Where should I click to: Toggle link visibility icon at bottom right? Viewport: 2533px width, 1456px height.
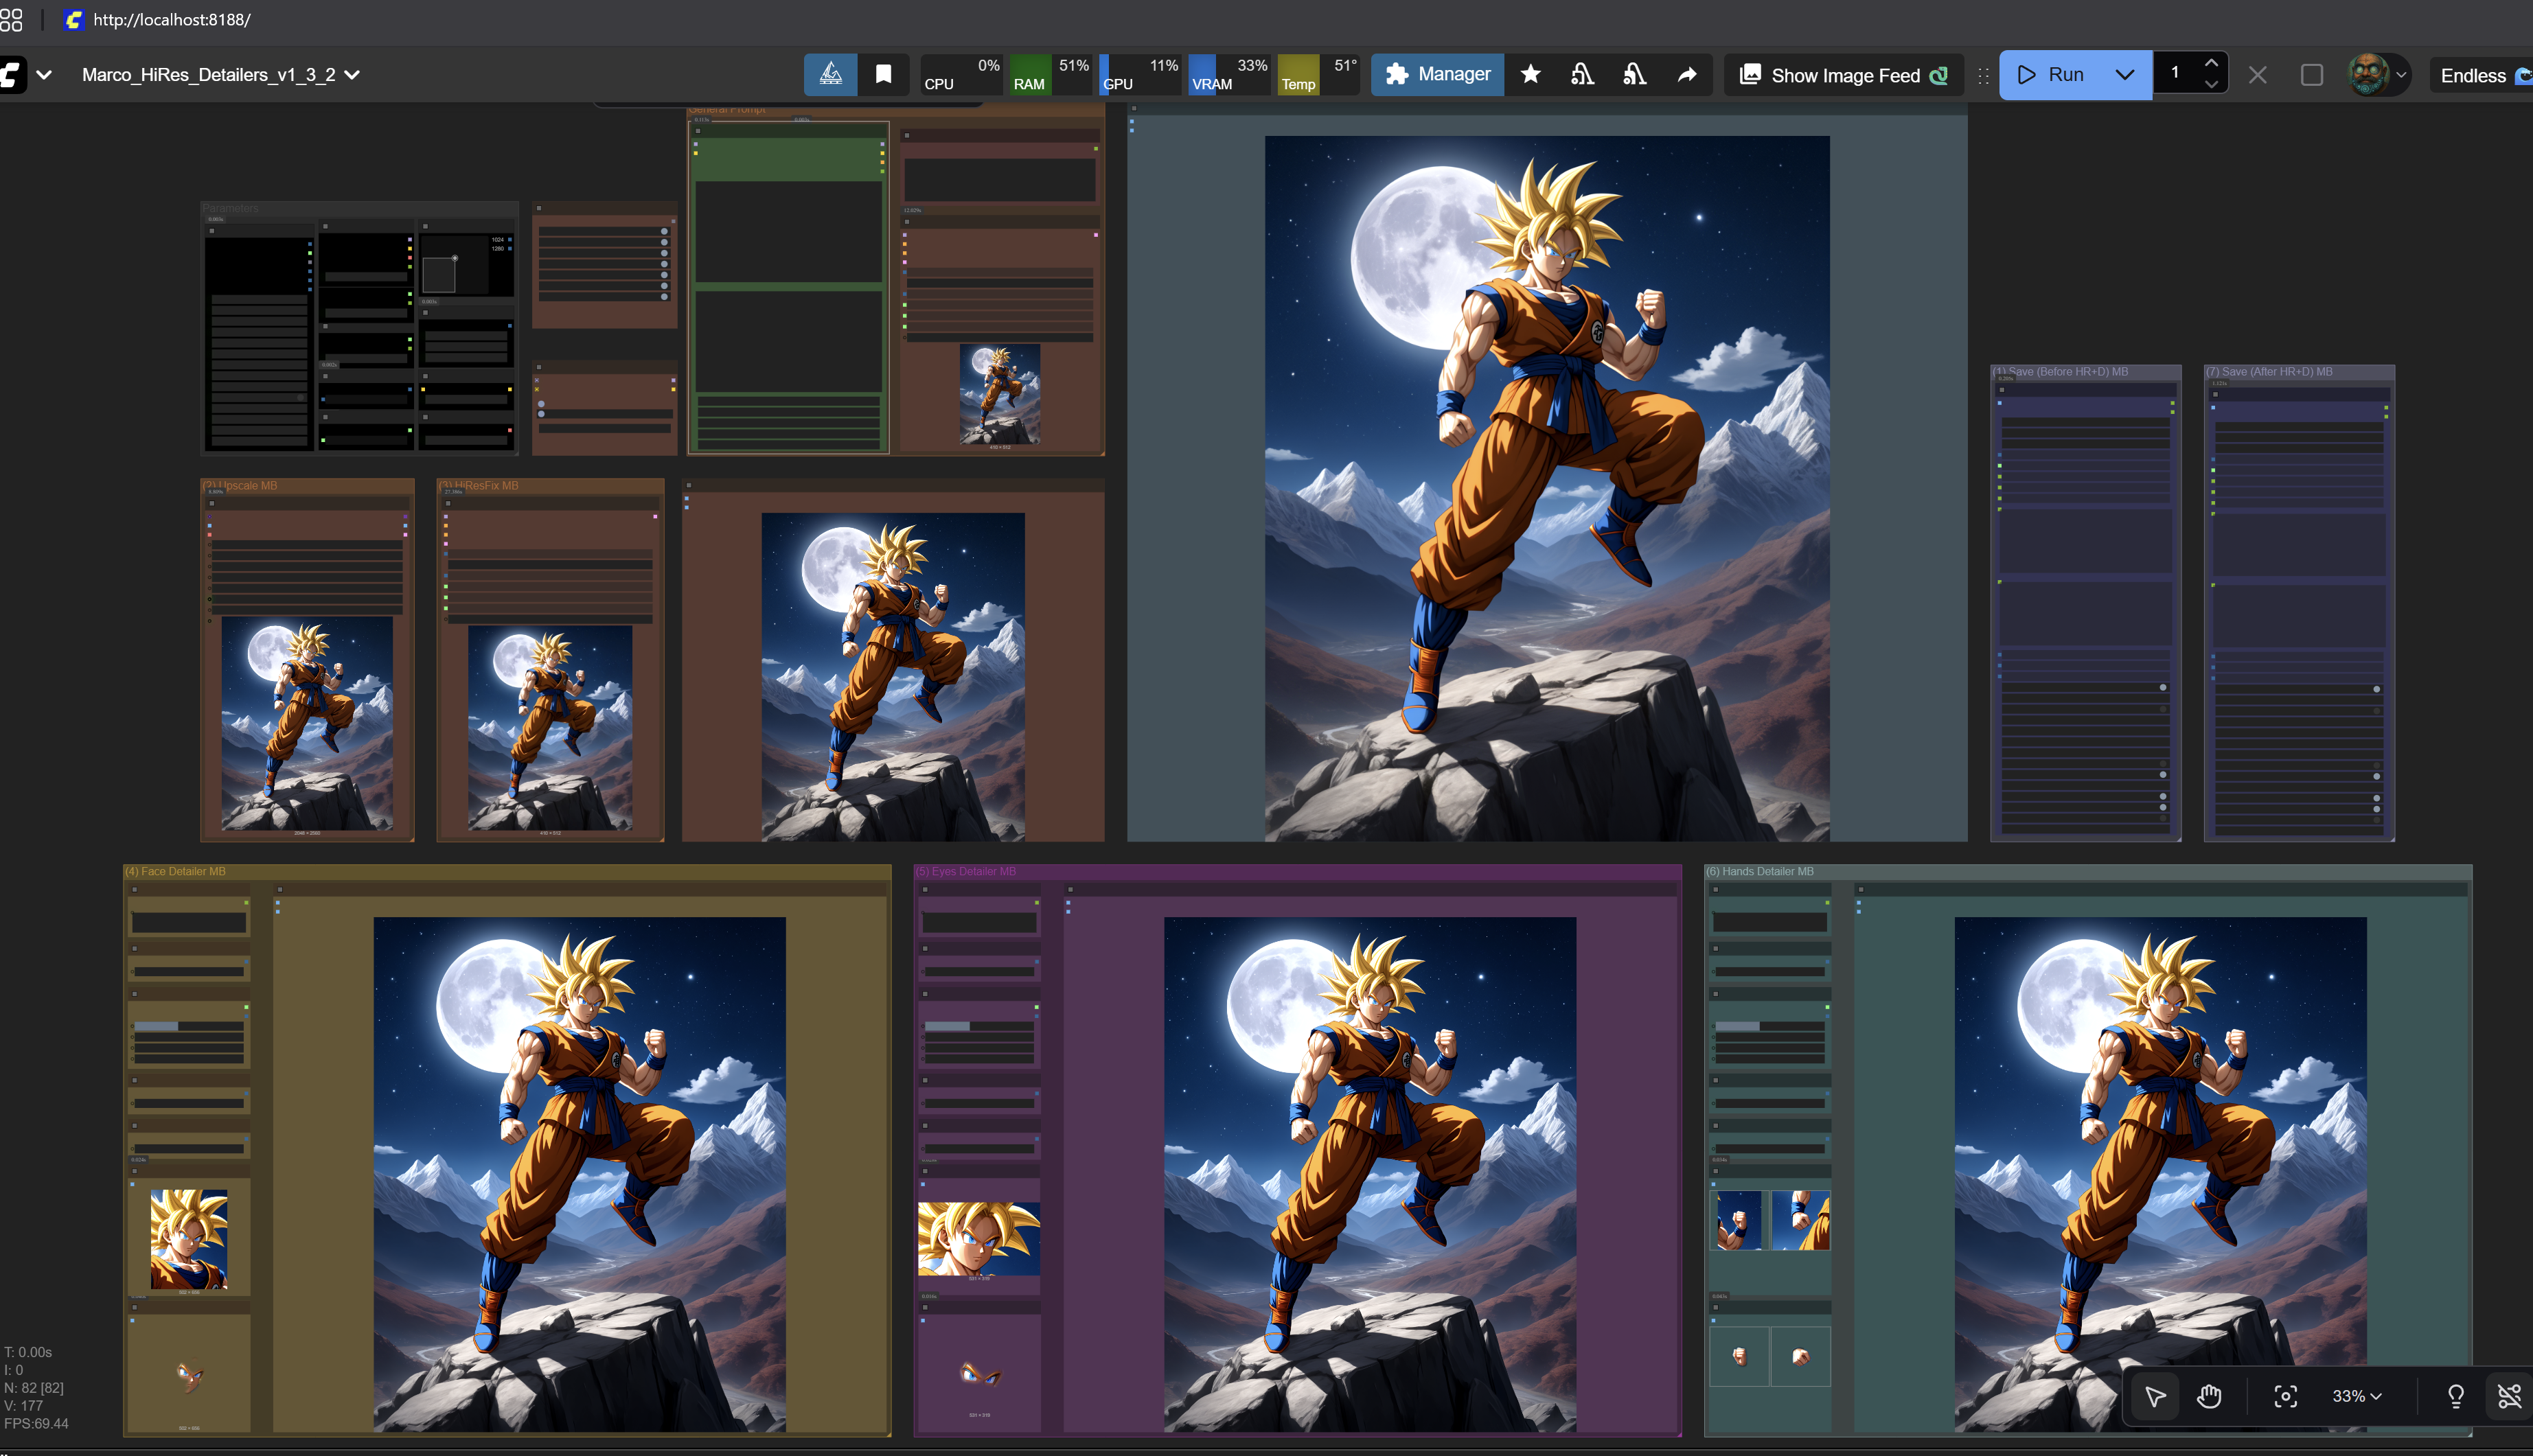2509,1396
